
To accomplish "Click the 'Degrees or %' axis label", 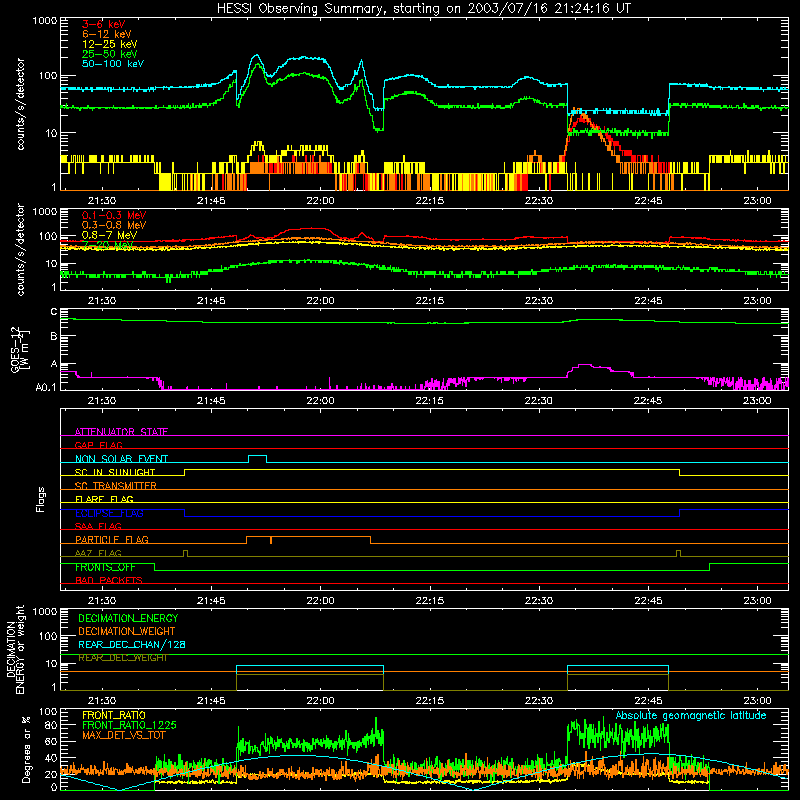I will [26, 750].
